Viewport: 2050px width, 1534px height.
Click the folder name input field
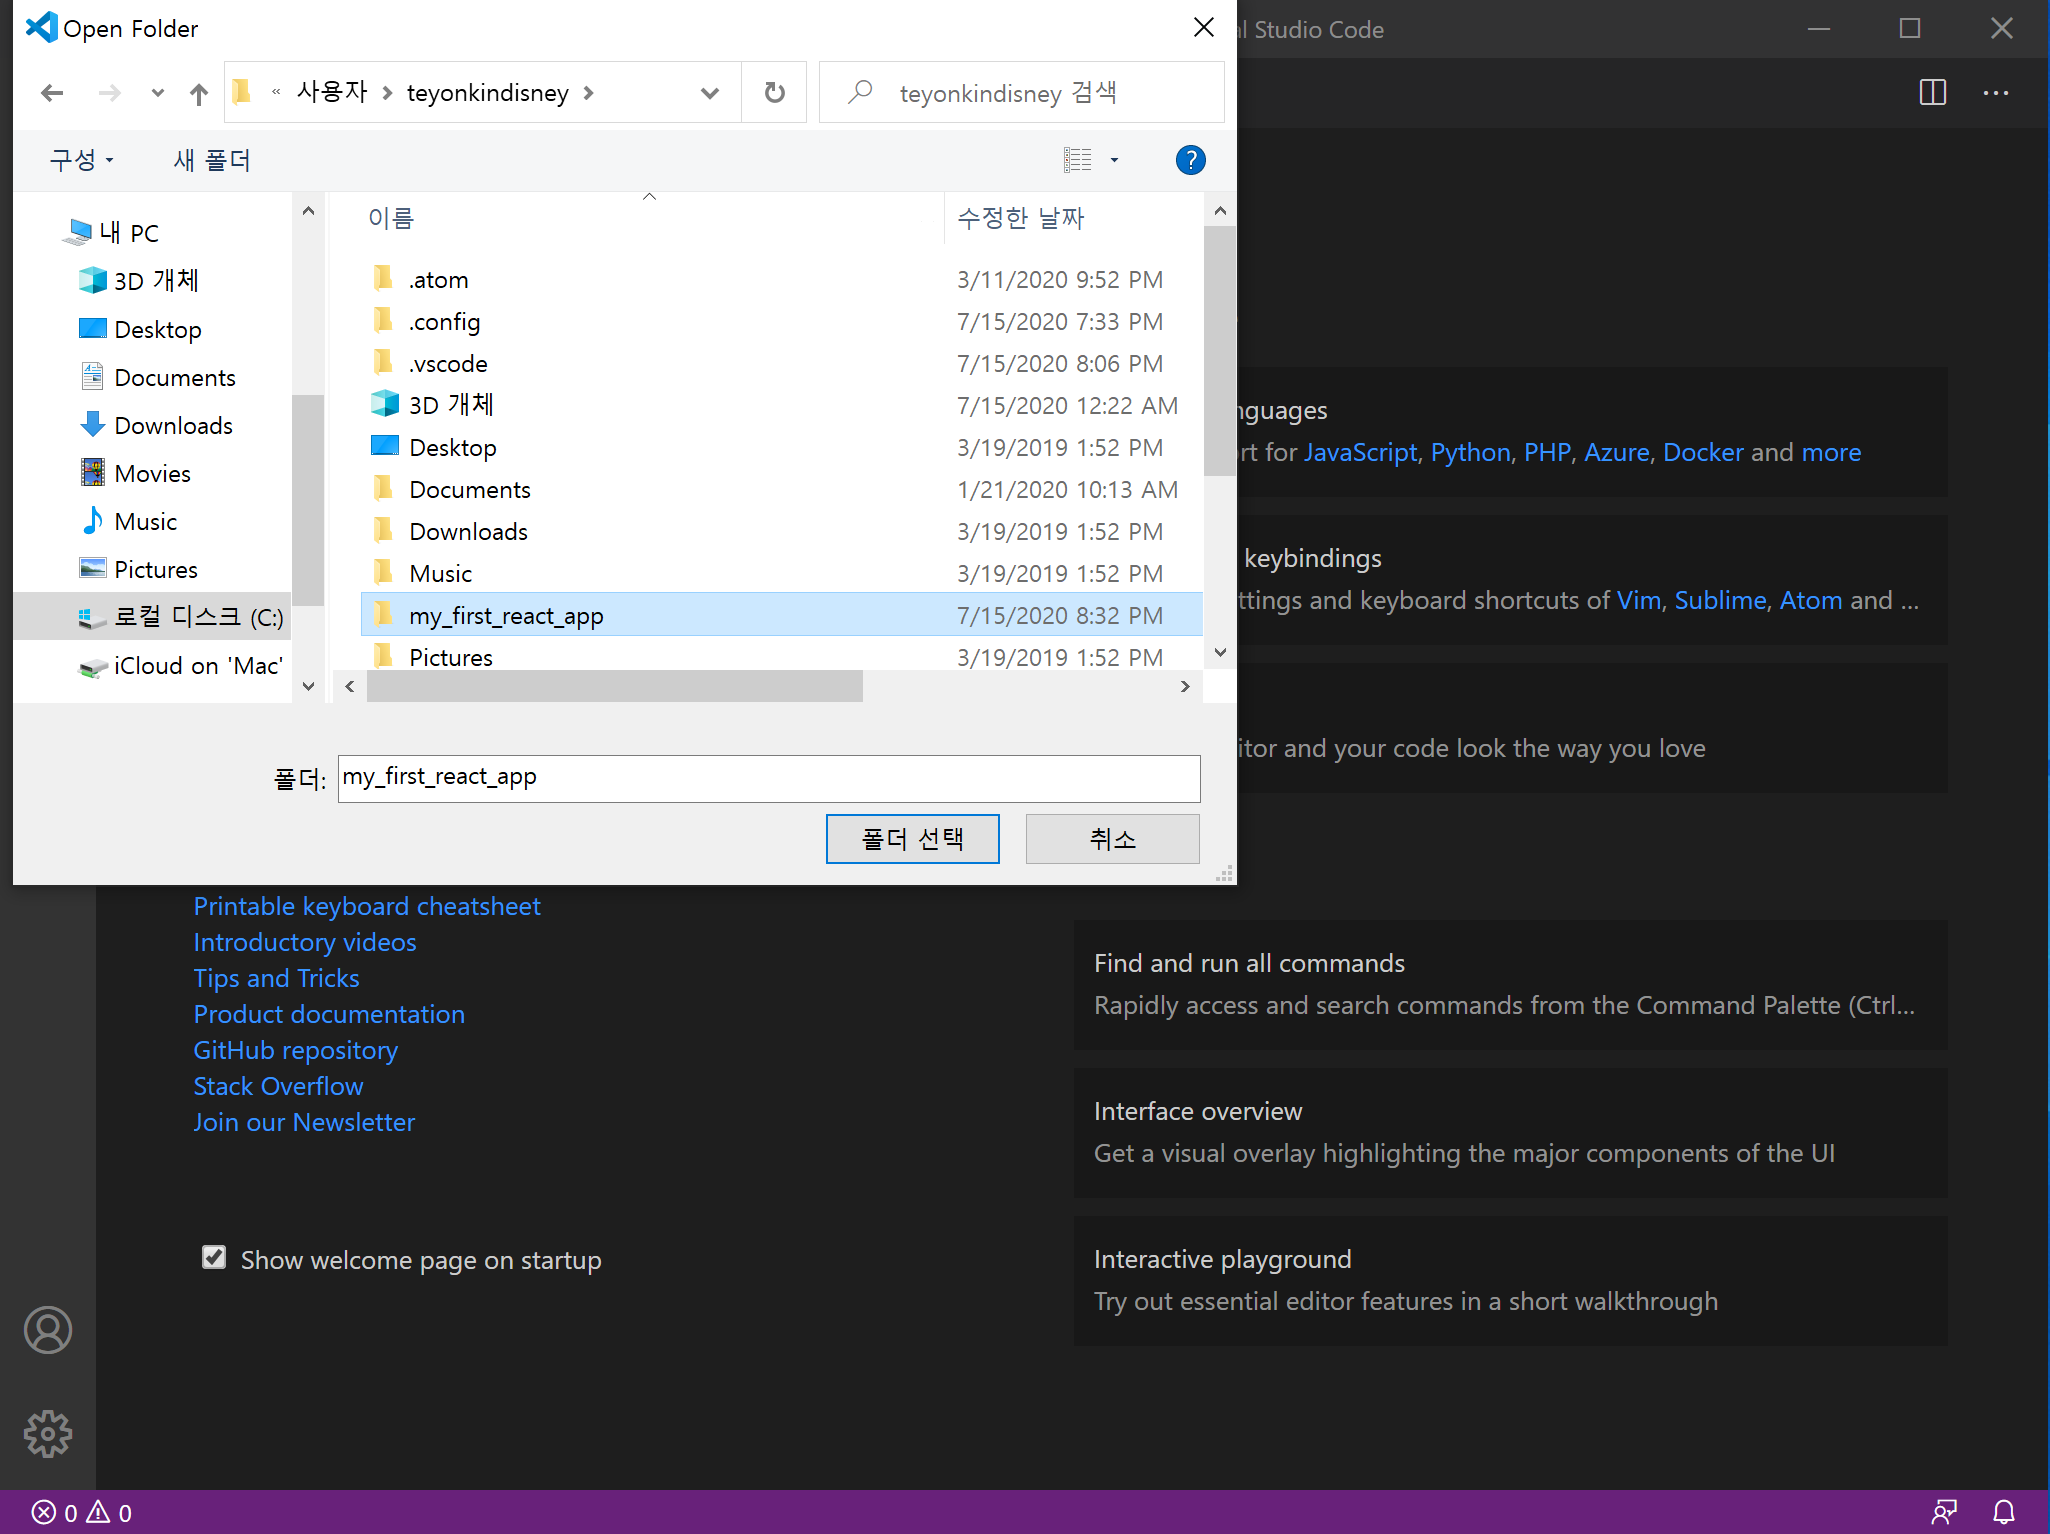tap(769, 775)
